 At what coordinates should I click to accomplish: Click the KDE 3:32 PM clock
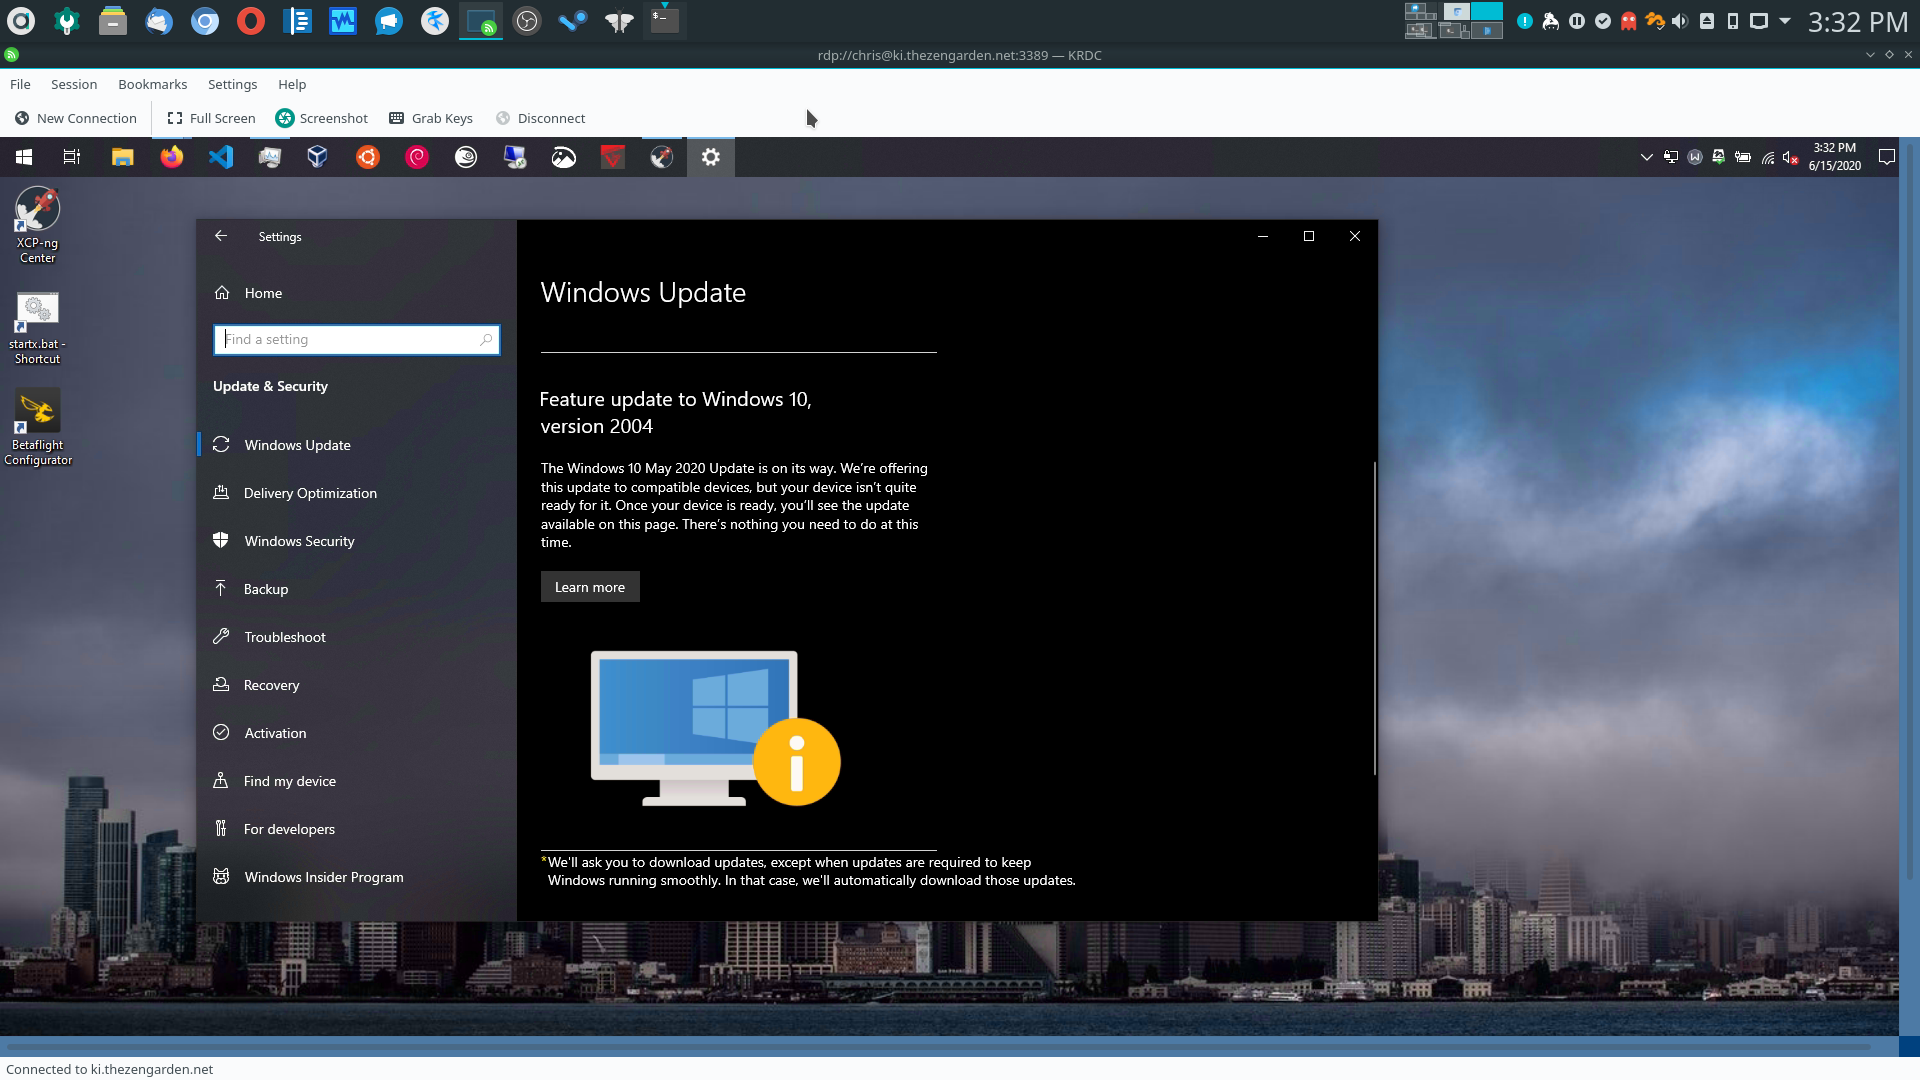tap(1858, 21)
